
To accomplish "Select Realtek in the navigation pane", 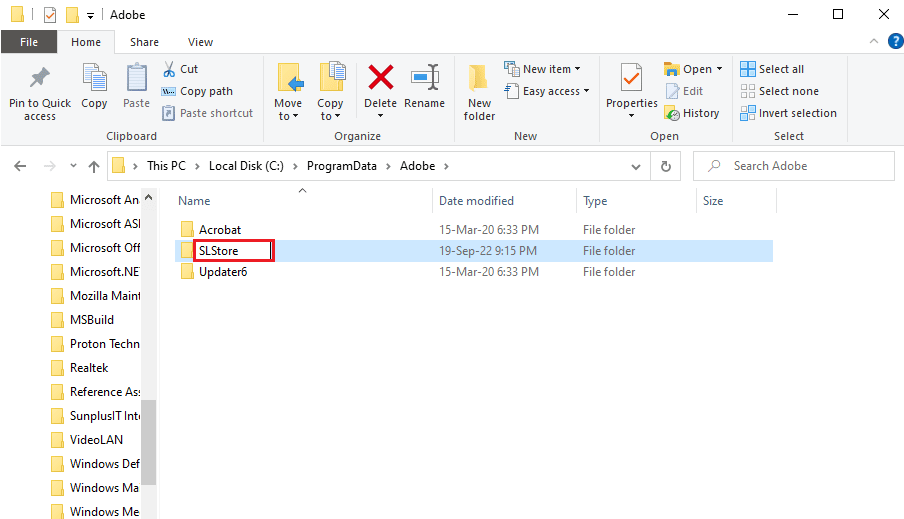I will [x=89, y=367].
